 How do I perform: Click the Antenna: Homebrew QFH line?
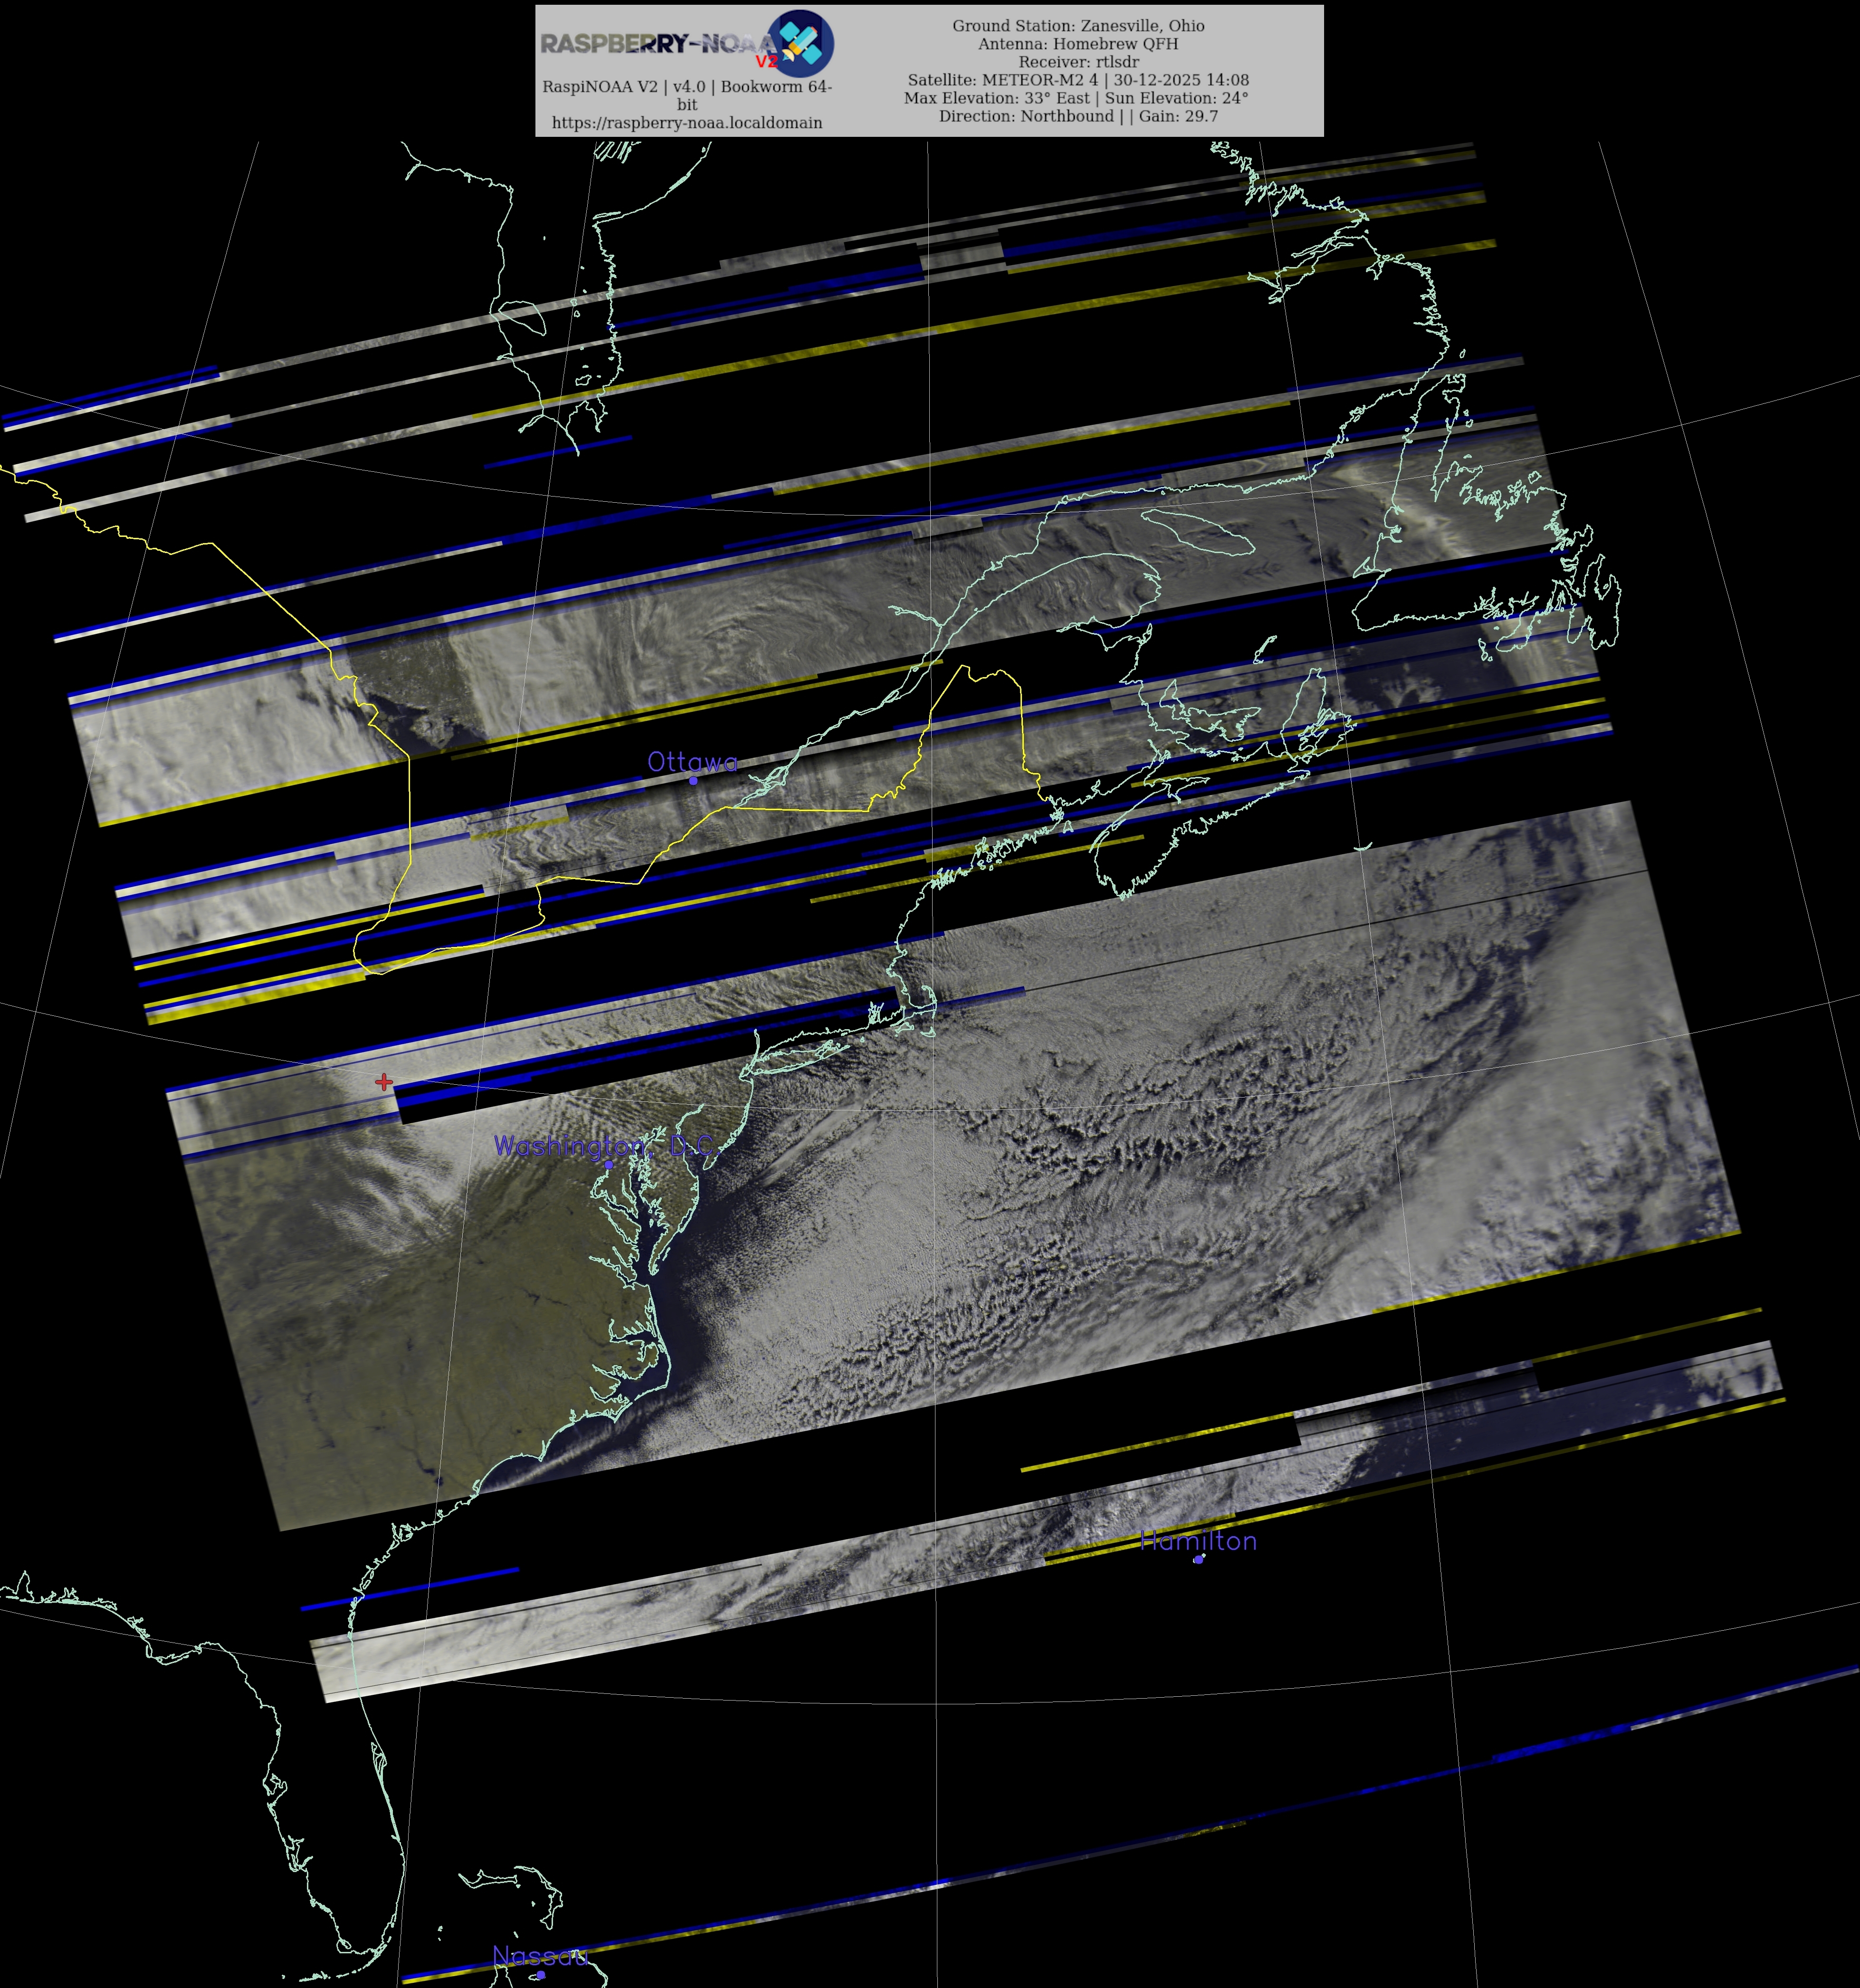click(1078, 44)
